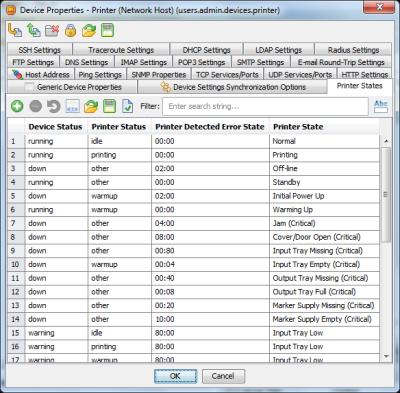400x393 pixels.
Task: Open the Traceroute Settings tab
Action: 121,50
